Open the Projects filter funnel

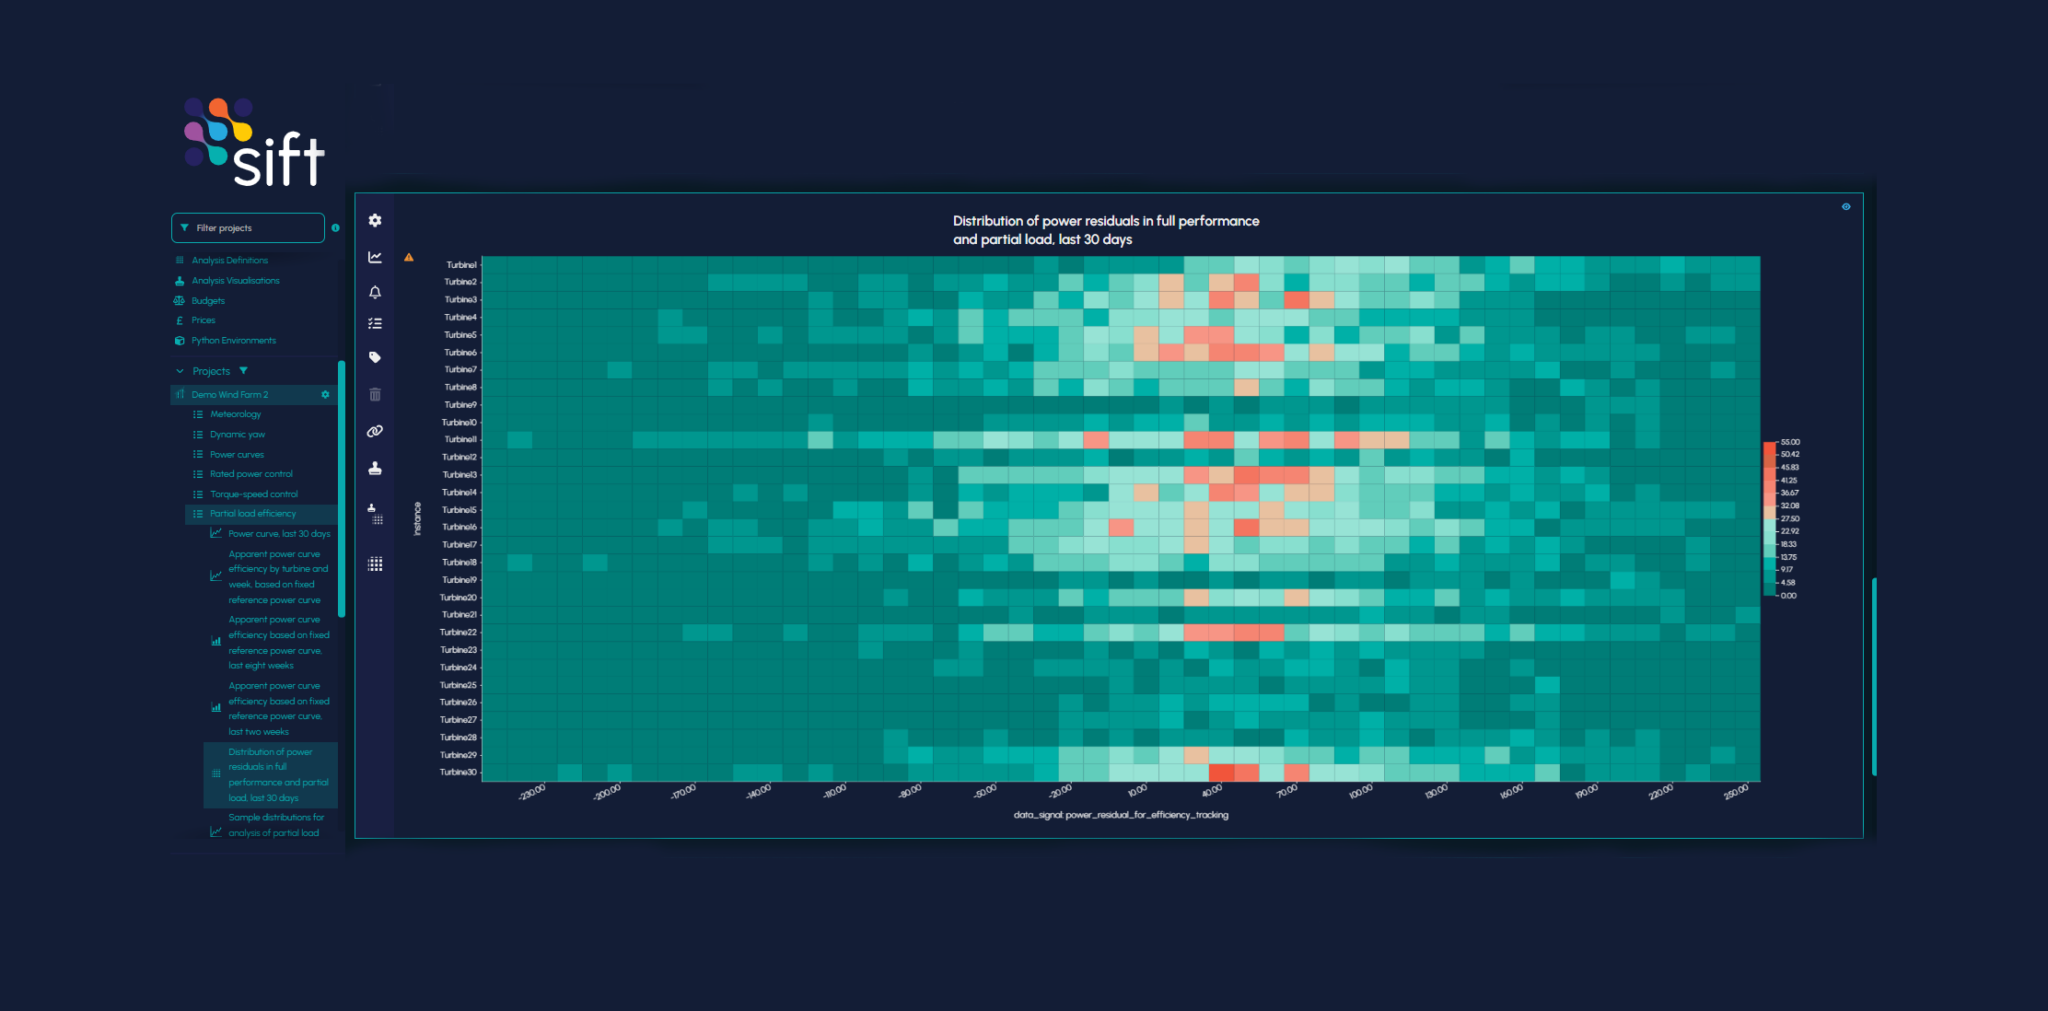coord(243,370)
